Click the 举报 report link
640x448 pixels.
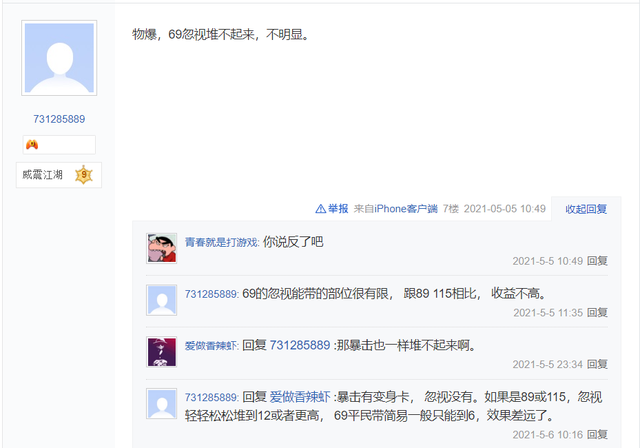[338, 209]
